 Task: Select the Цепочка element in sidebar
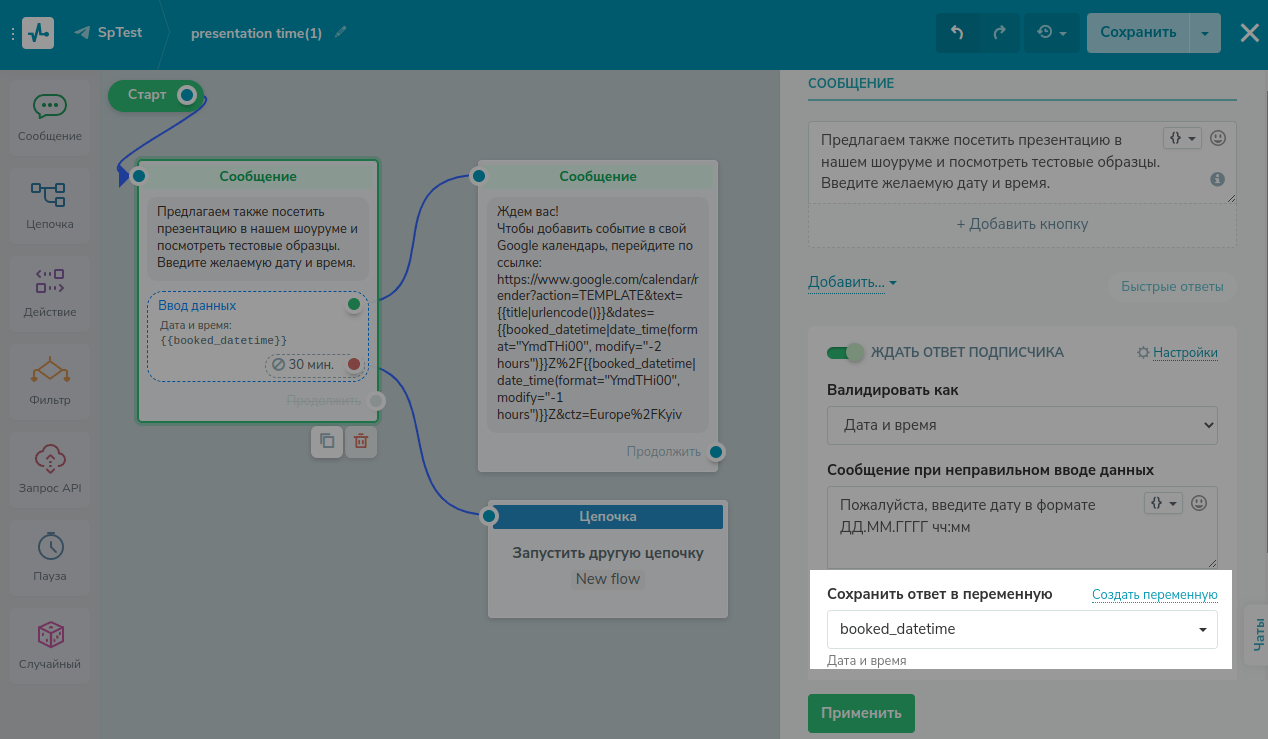(49, 196)
